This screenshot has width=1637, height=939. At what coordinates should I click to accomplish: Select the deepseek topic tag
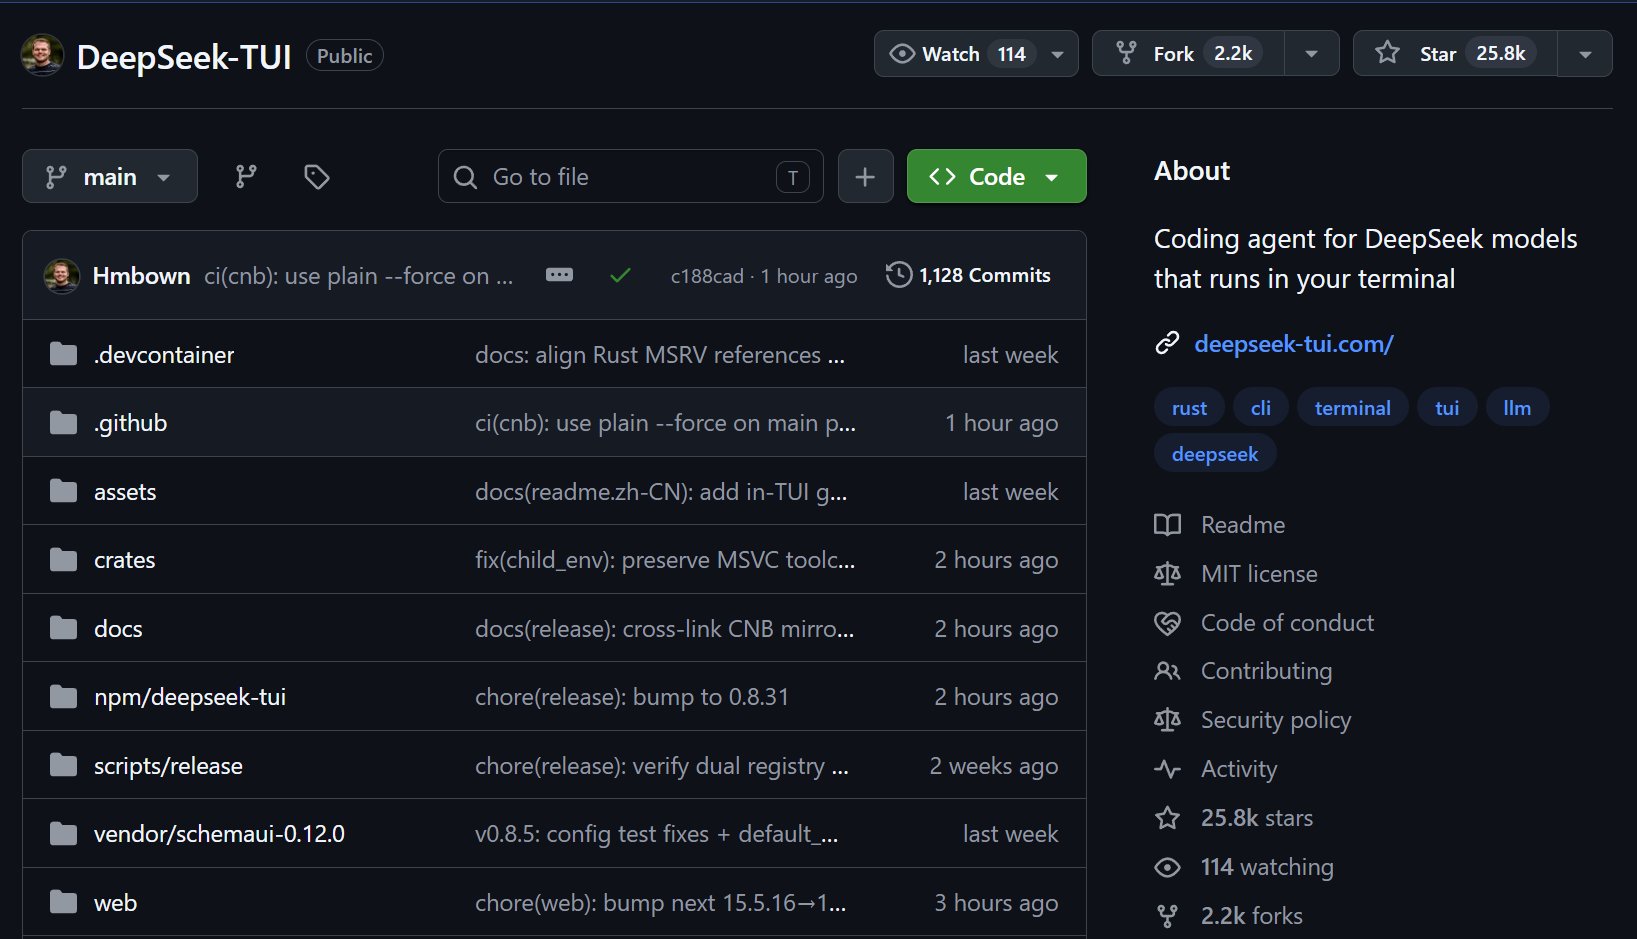pos(1215,454)
